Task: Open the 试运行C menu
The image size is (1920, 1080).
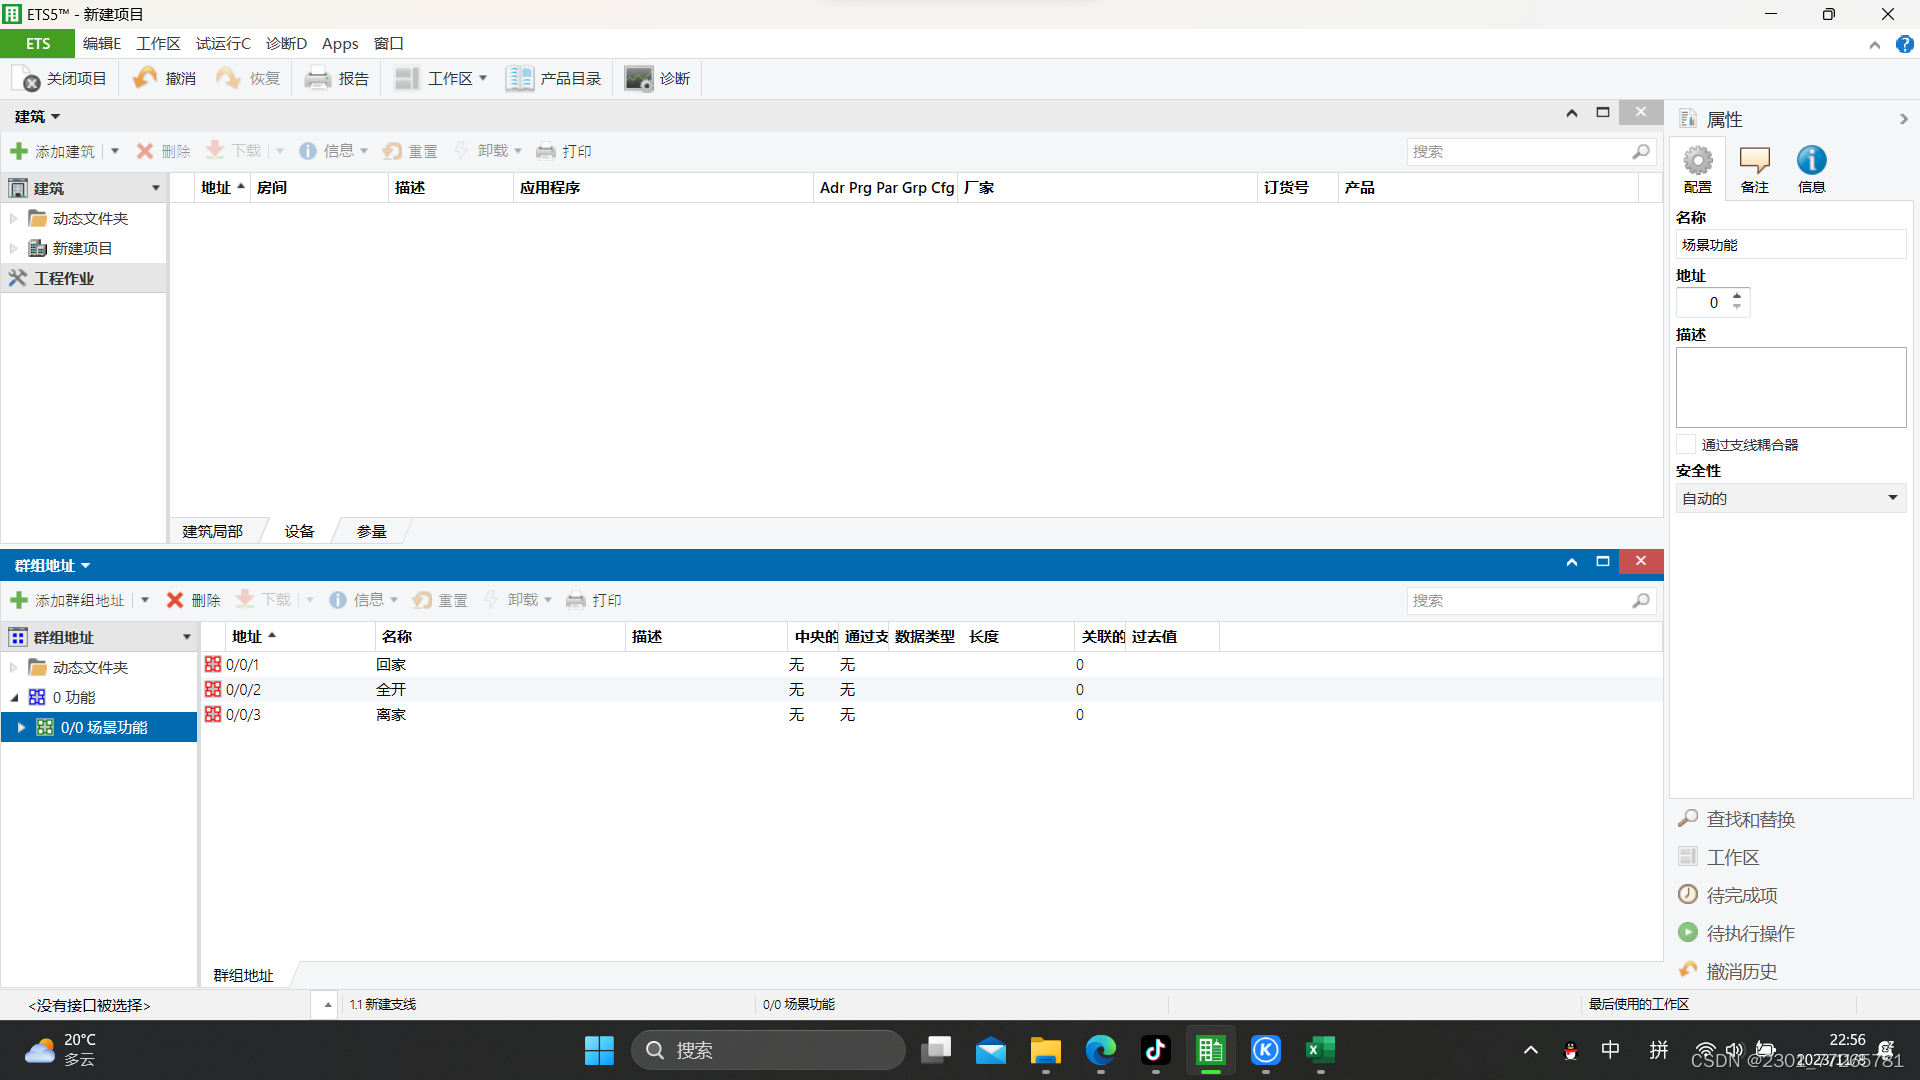Action: 223,44
